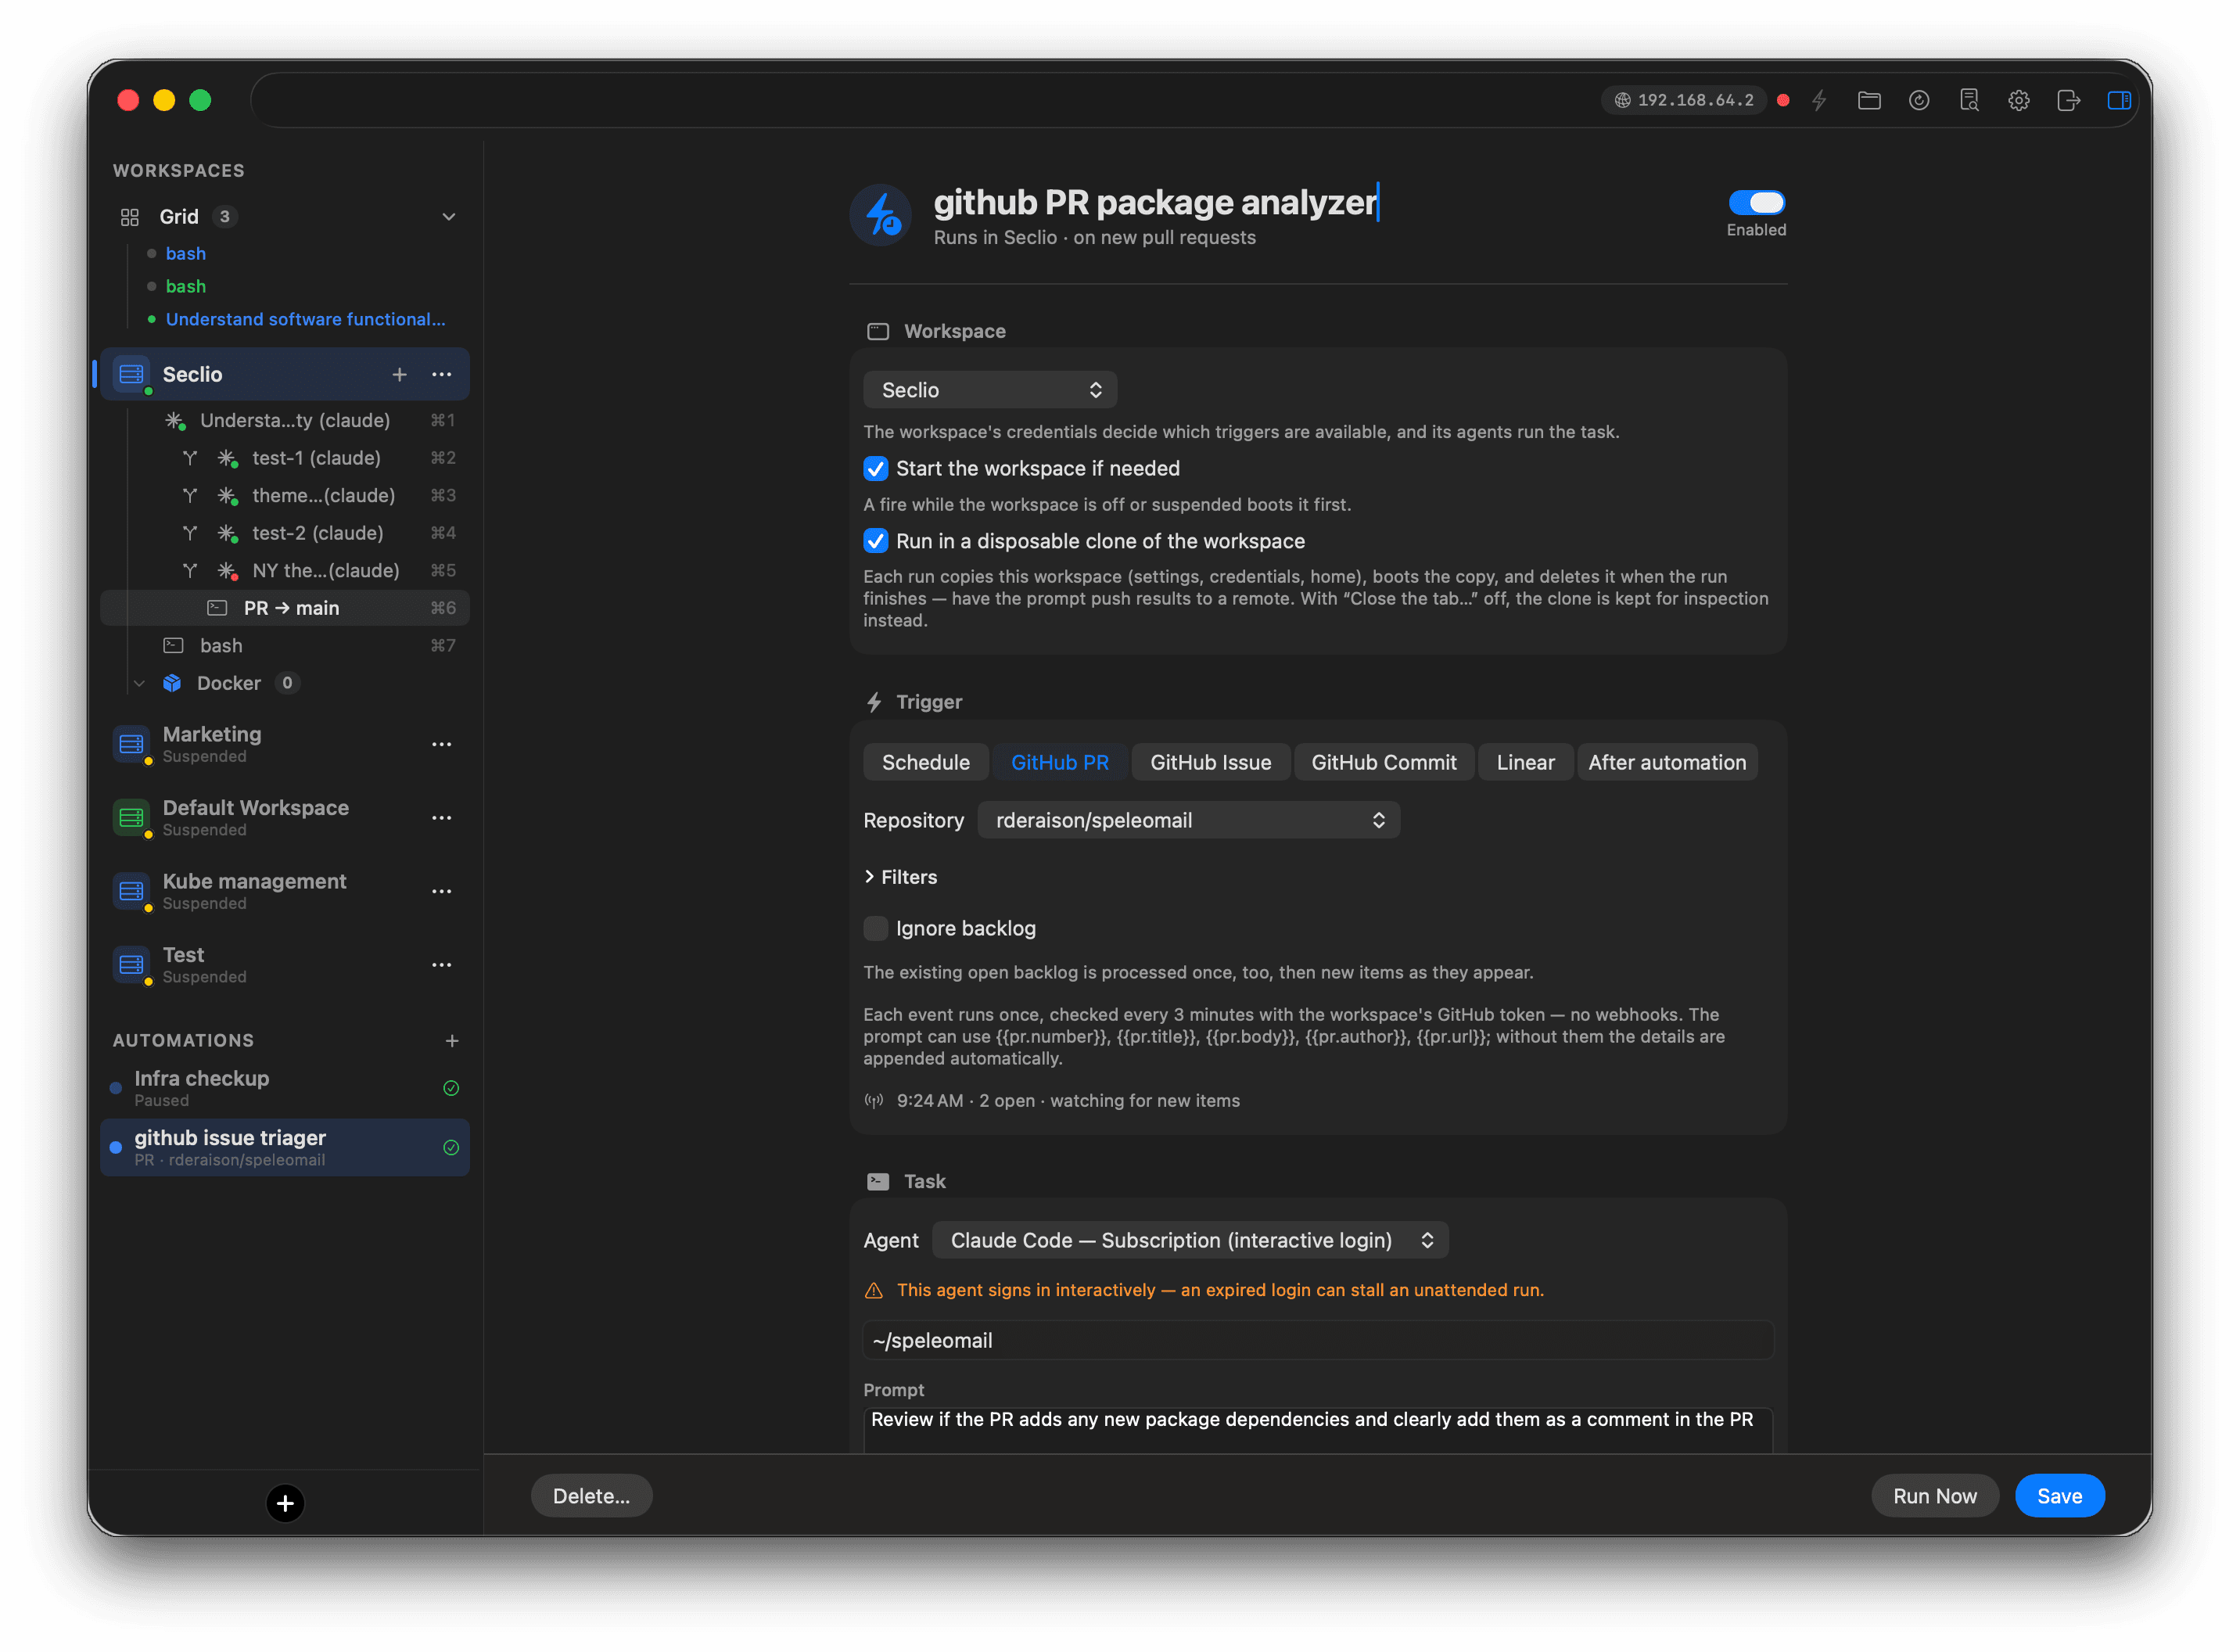Viewport: 2240px width, 1652px height.
Task: Open Marketing workspace more options
Action: [x=442, y=745]
